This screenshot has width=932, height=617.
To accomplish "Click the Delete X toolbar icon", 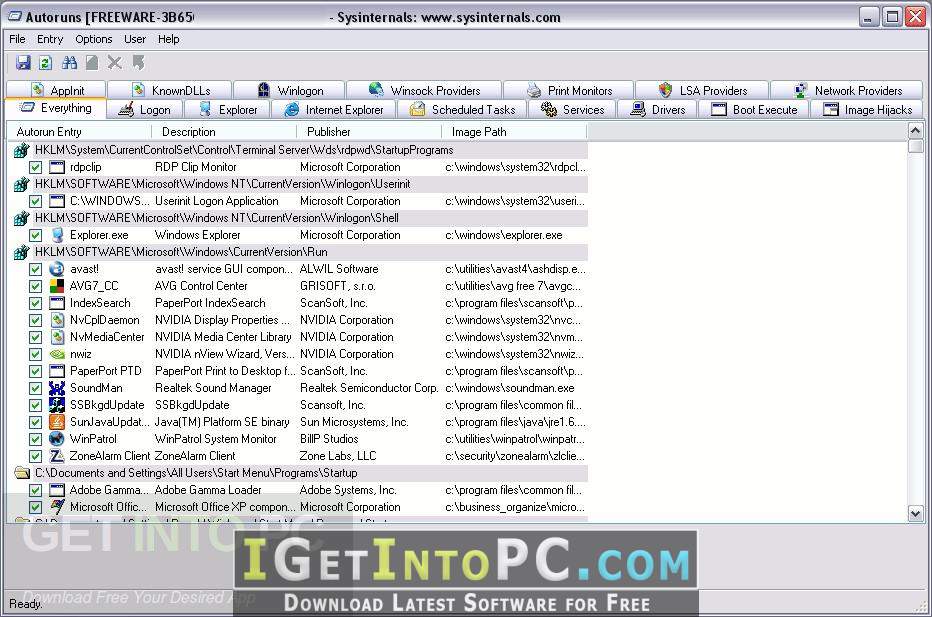I will coord(115,62).
